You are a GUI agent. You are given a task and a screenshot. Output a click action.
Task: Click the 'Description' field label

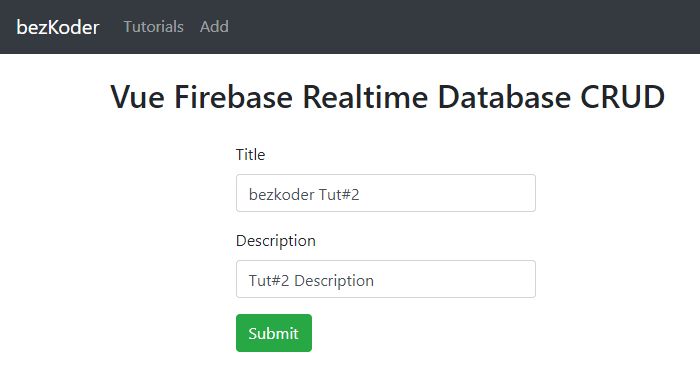(x=276, y=241)
